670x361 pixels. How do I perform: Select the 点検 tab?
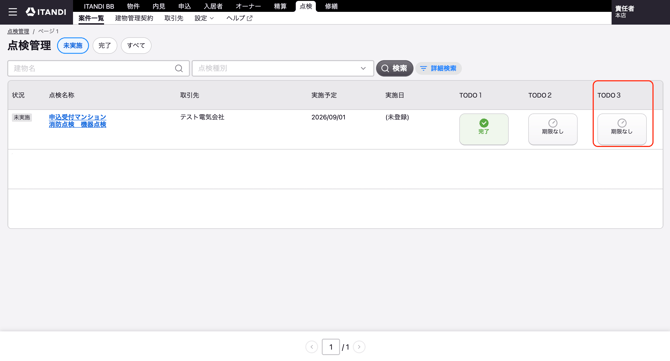tap(306, 6)
